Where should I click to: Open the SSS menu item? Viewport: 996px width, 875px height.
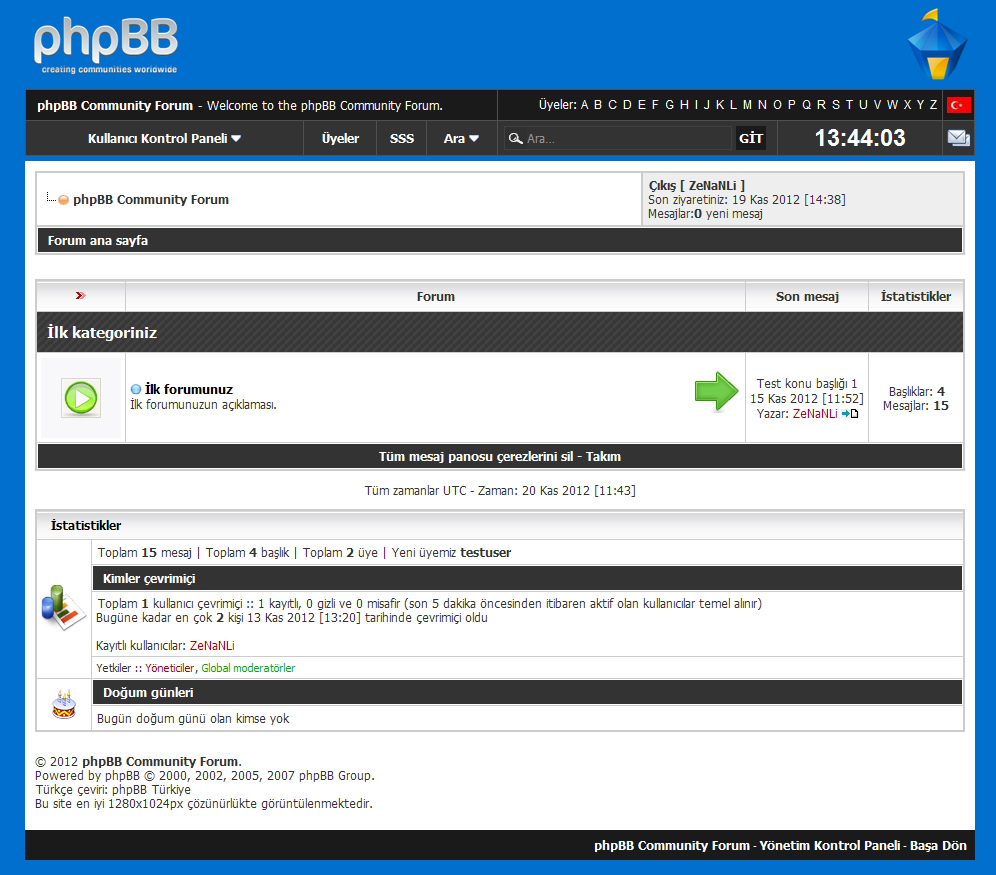pos(401,138)
